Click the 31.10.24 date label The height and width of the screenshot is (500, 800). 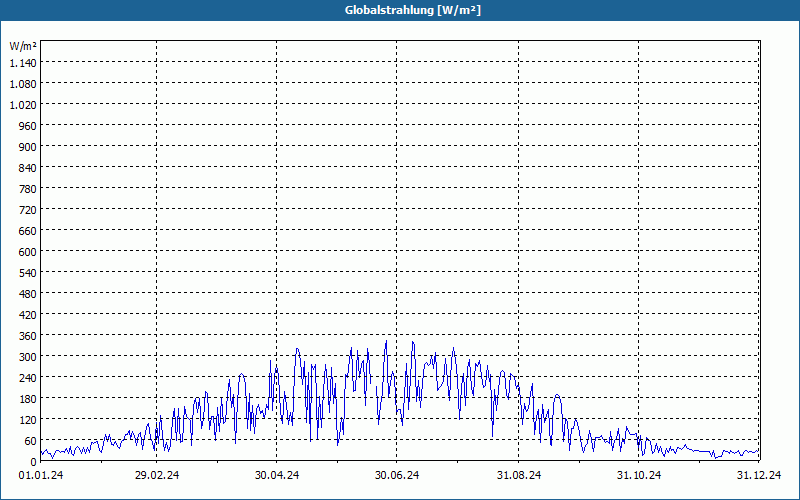tap(639, 476)
